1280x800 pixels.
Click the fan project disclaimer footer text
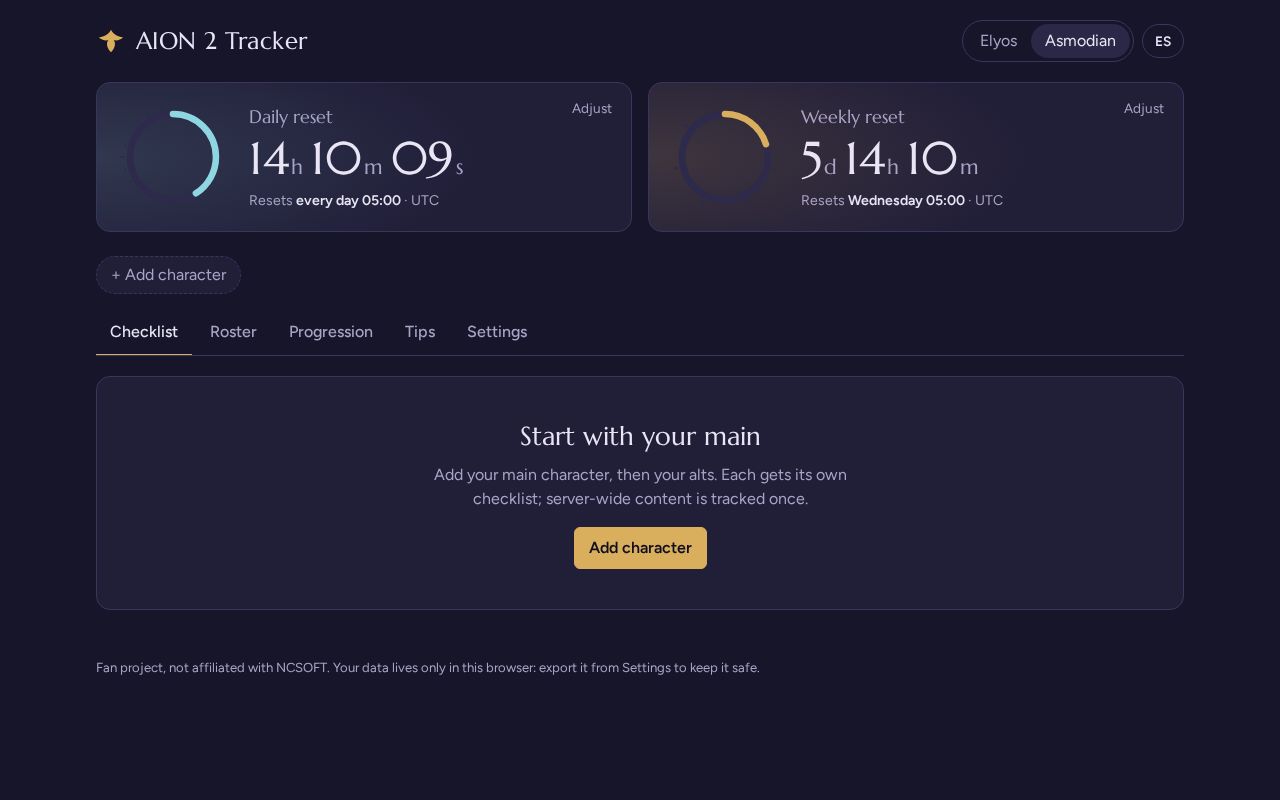point(428,667)
